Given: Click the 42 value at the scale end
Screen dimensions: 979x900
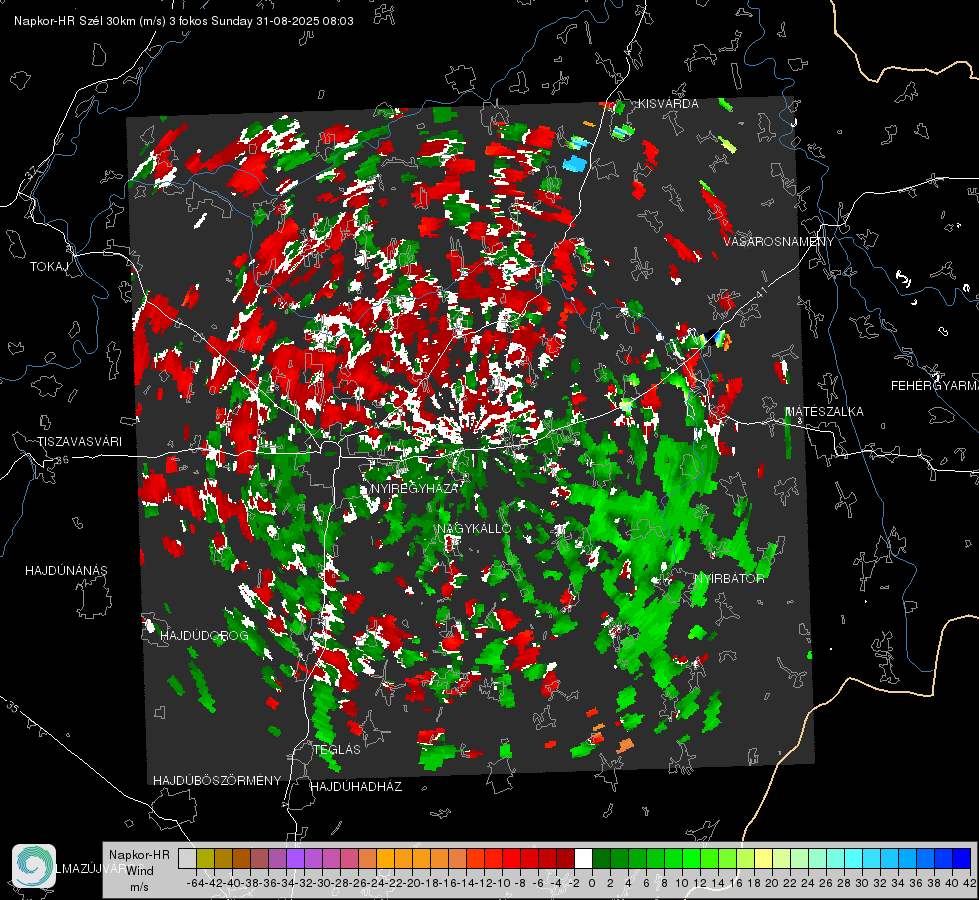Looking at the screenshot, I should click(970, 883).
